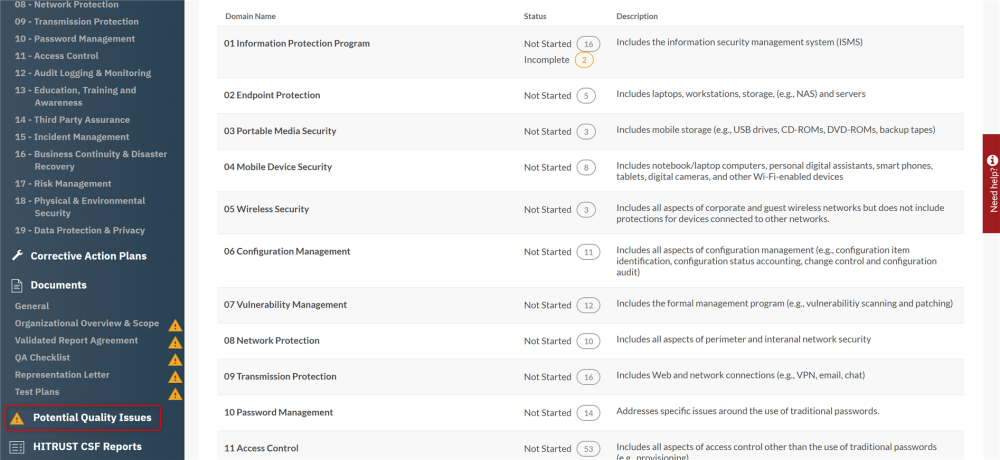The width and height of the screenshot is (1000, 460).
Task: Click the Potential Quality Issues warning triangle
Action: [17, 418]
